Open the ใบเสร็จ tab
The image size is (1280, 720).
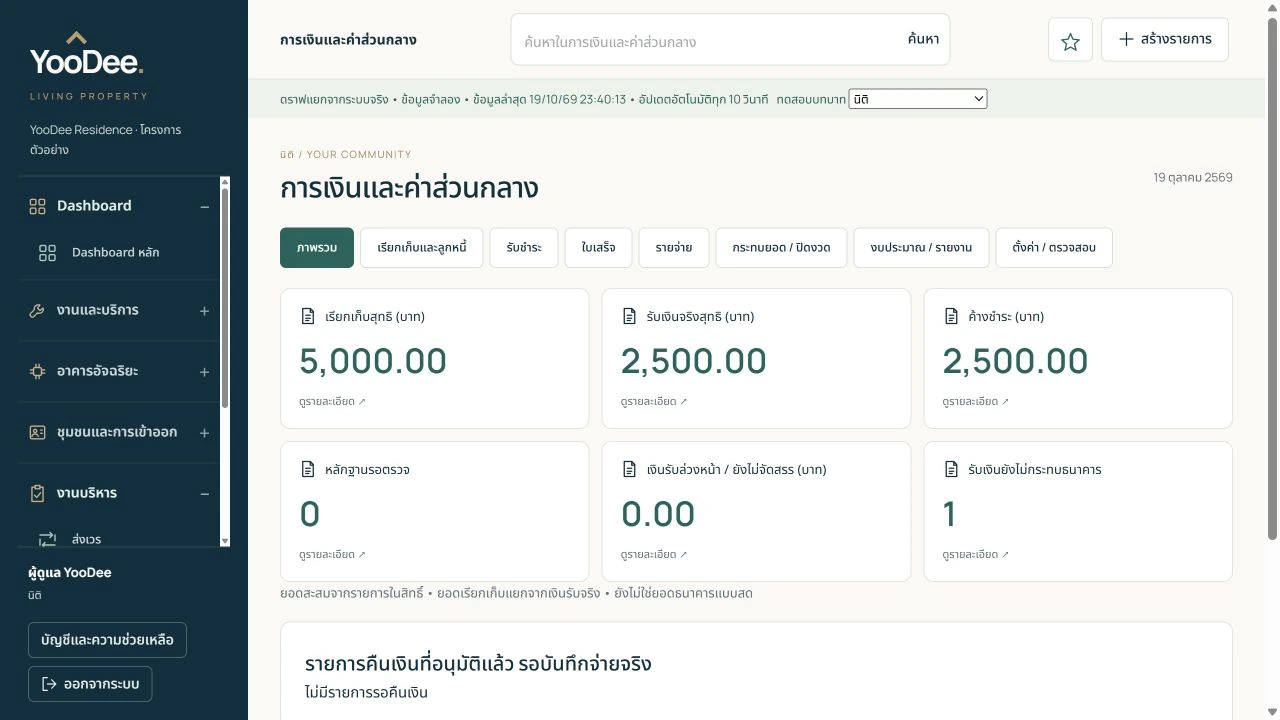pyautogui.click(x=598, y=248)
